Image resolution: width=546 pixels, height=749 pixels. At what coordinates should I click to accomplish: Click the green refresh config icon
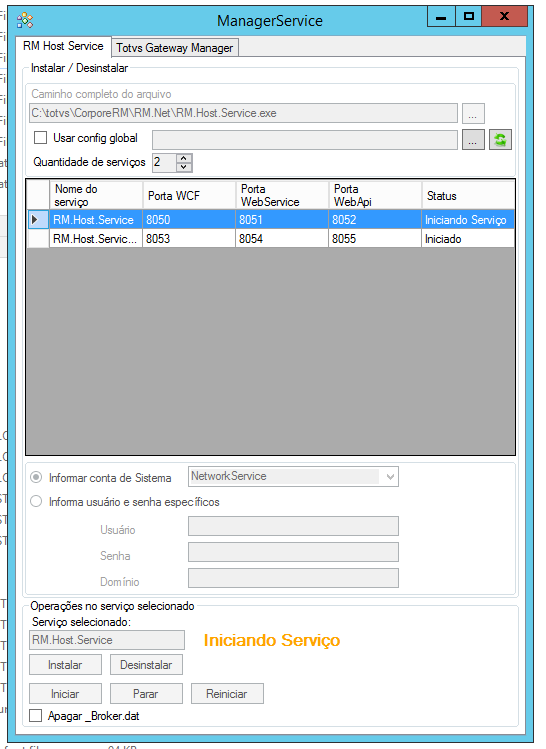click(x=500, y=140)
